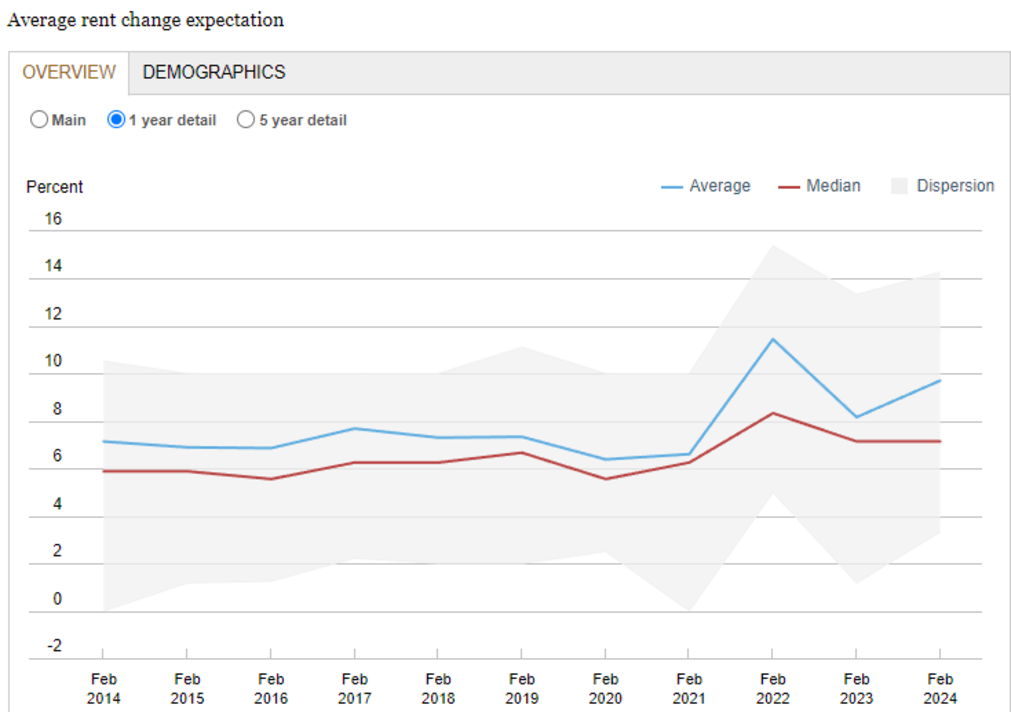Click the Feb 2024 x-axis label
Image resolution: width=1011 pixels, height=712 pixels.
point(940,688)
